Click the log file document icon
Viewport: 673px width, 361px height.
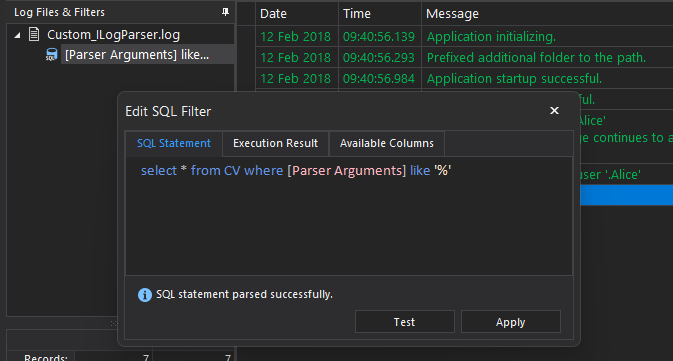[34, 34]
